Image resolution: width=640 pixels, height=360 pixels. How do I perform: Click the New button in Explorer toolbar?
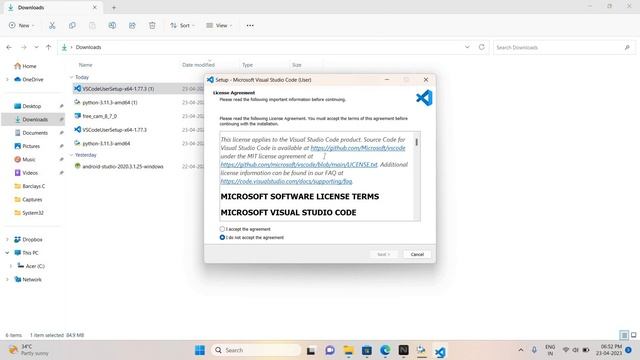21,25
